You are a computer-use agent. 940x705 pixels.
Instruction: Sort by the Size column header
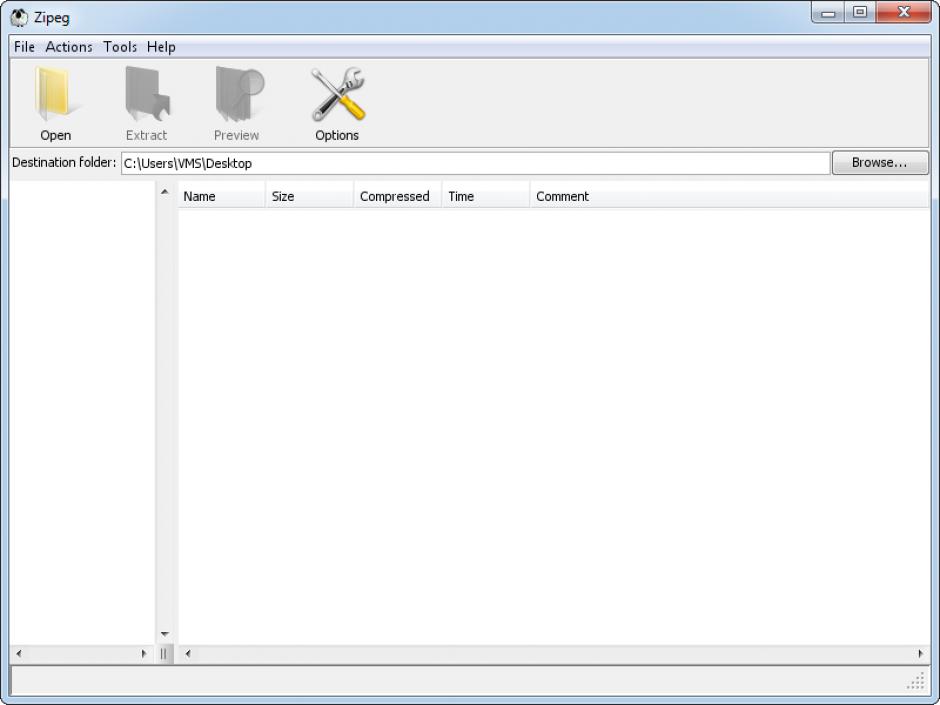point(309,196)
